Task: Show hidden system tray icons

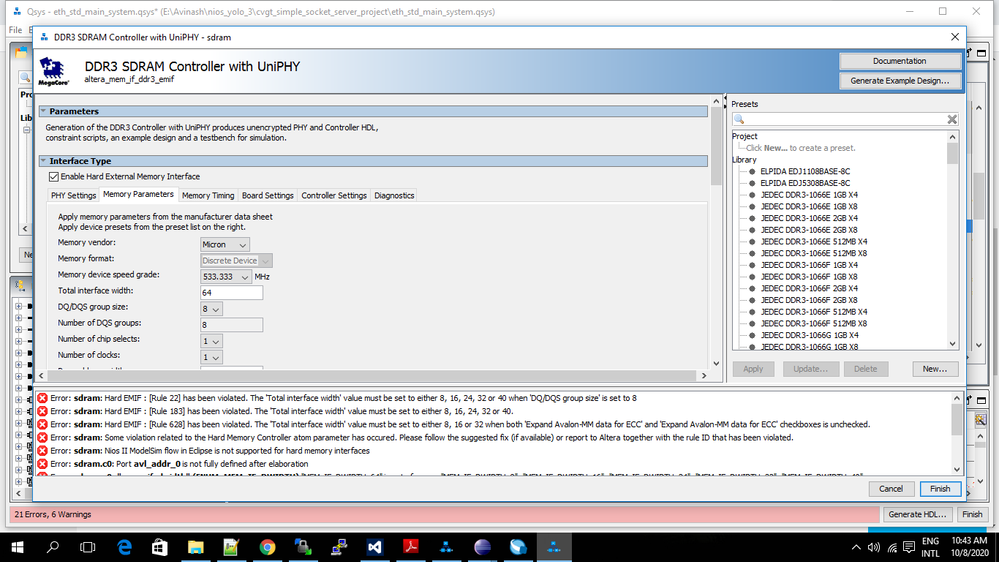Action: tap(856, 547)
